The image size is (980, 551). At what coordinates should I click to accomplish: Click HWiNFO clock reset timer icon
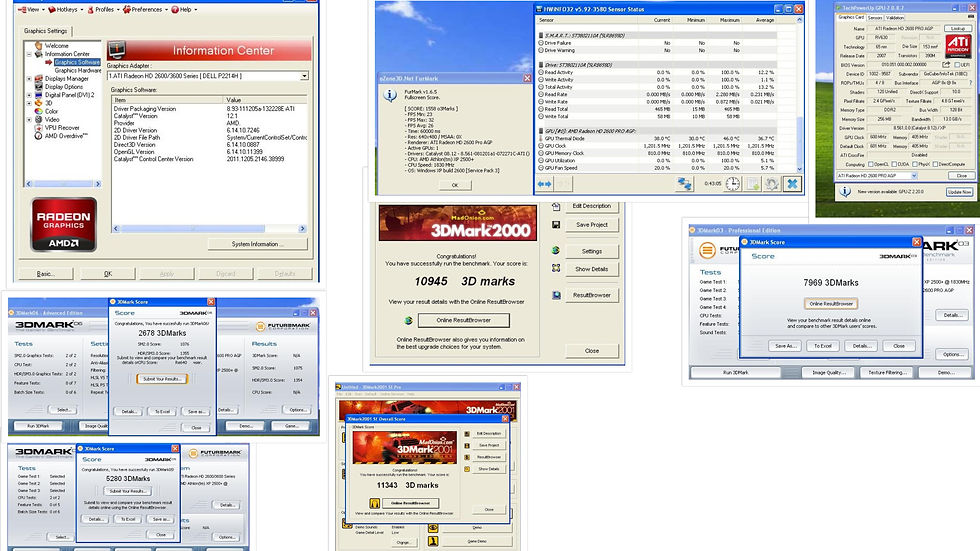coord(732,184)
